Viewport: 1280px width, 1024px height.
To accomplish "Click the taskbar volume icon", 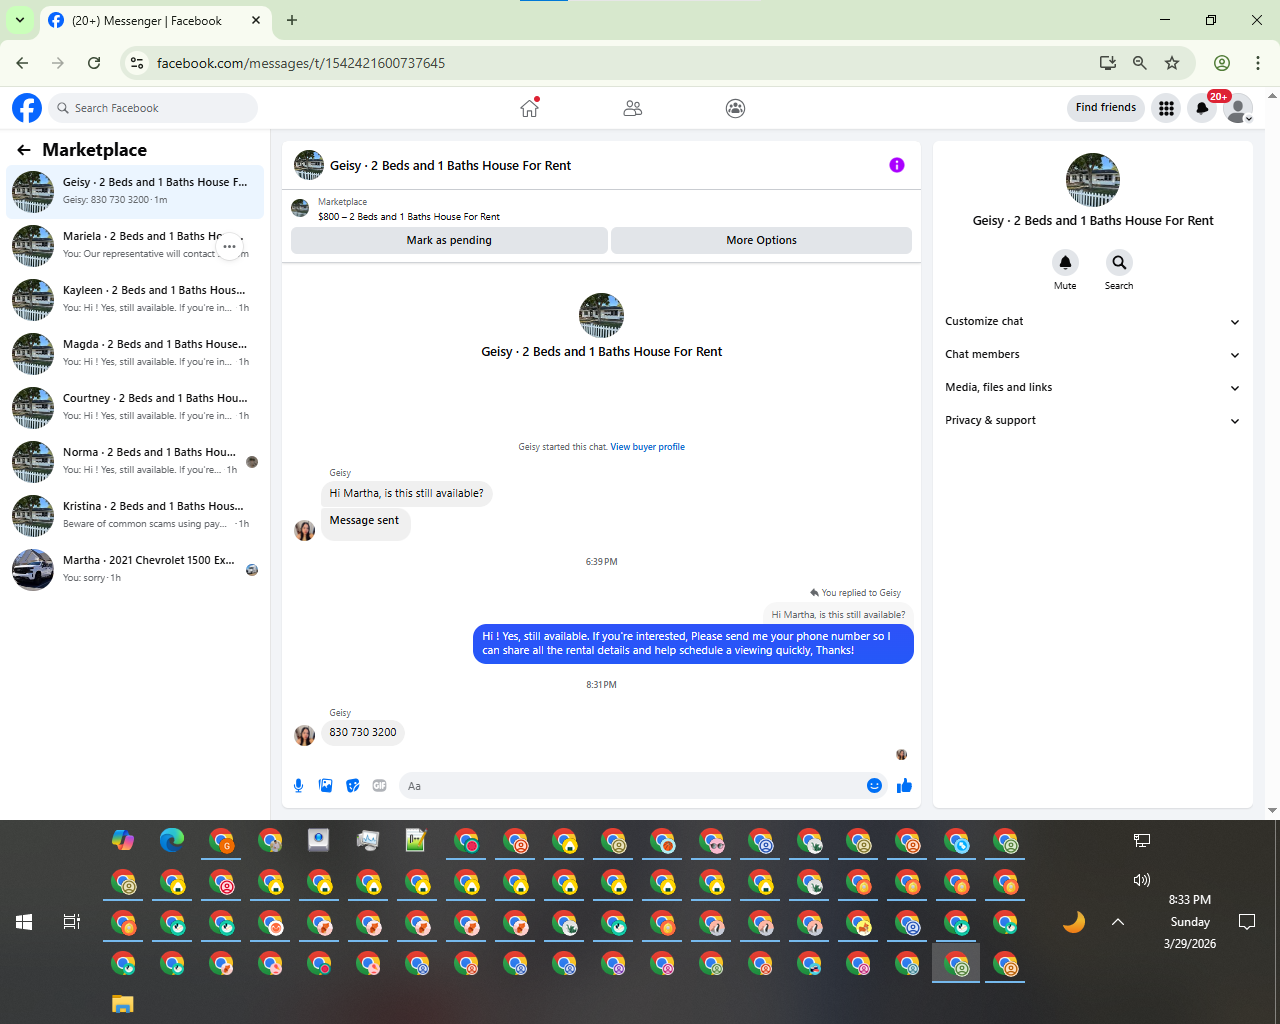I will pyautogui.click(x=1142, y=880).
